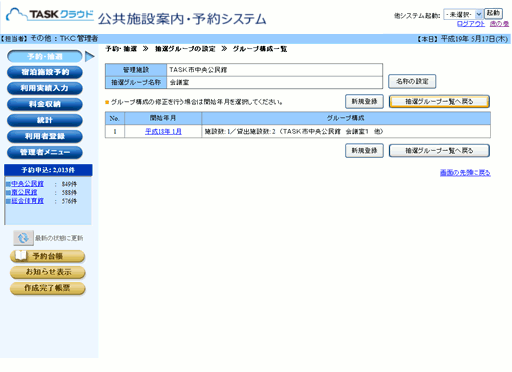Click the 576件 count for 総合体育館
The image size is (512, 372).
click(x=69, y=201)
